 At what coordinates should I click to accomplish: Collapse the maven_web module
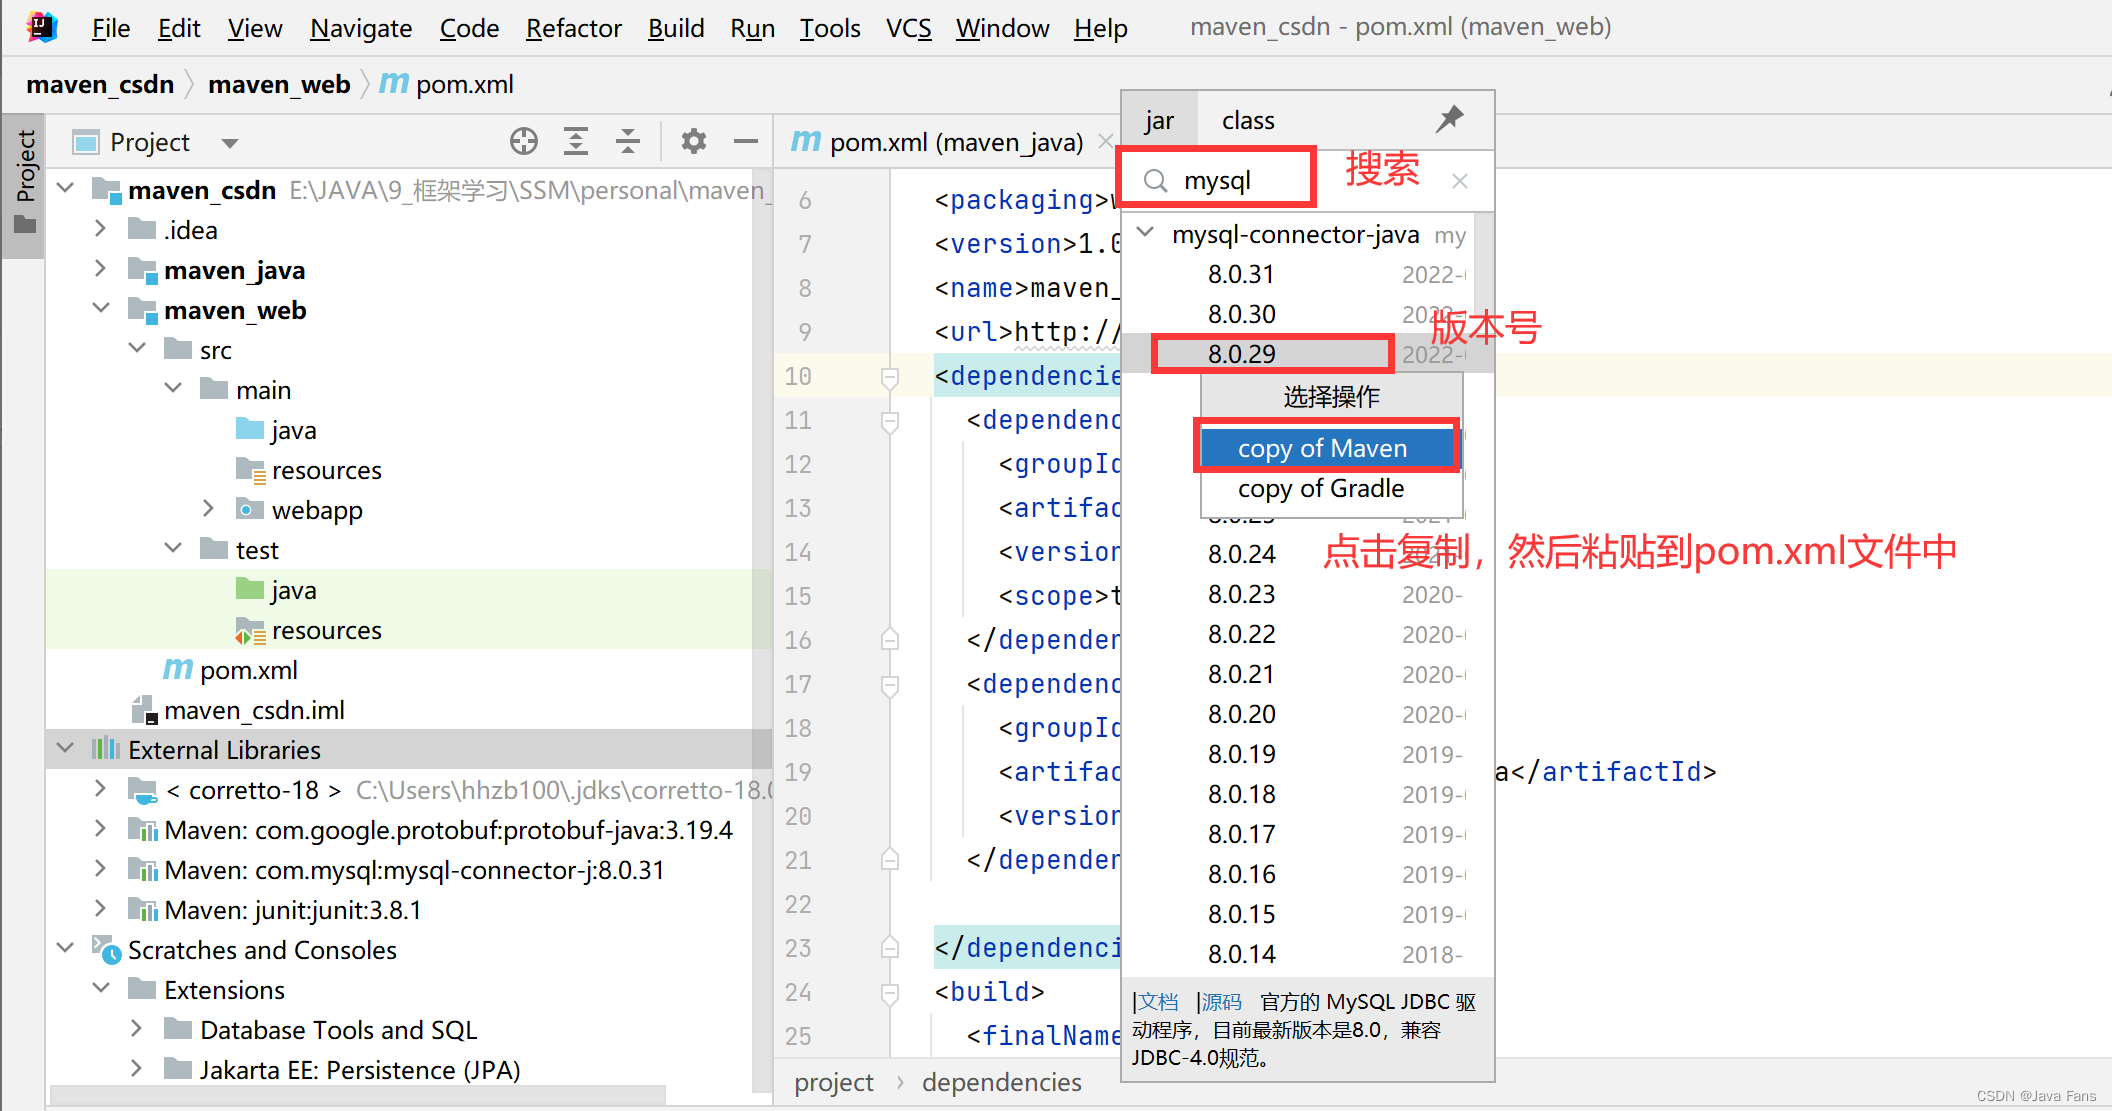(x=101, y=308)
